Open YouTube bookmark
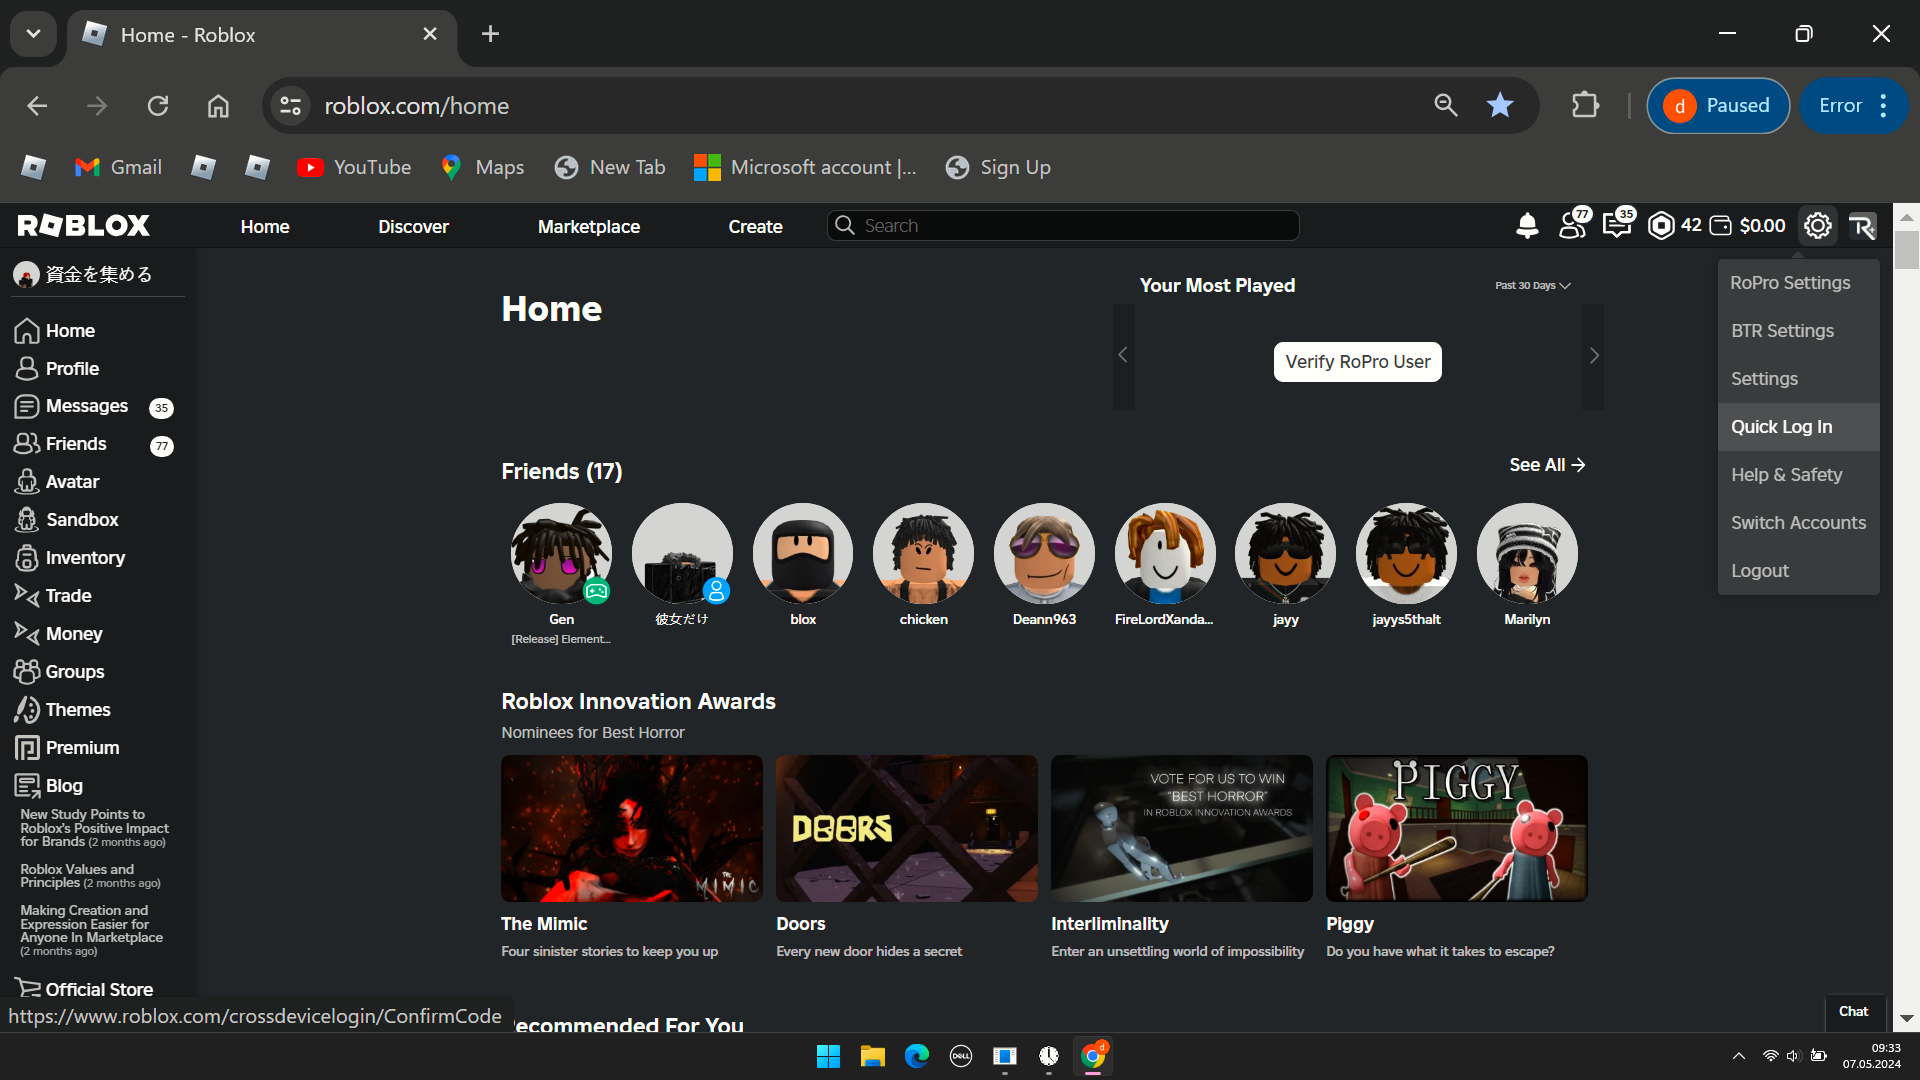This screenshot has height=1080, width=1920. pyautogui.click(x=354, y=167)
